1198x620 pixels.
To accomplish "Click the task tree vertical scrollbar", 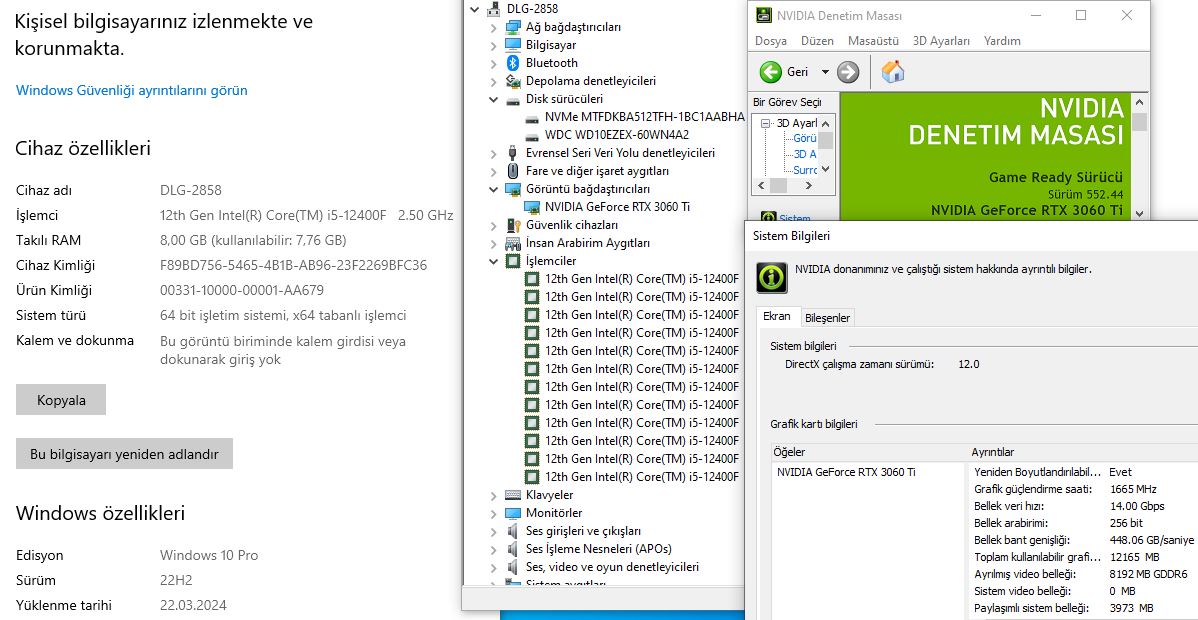I will tap(825, 146).
